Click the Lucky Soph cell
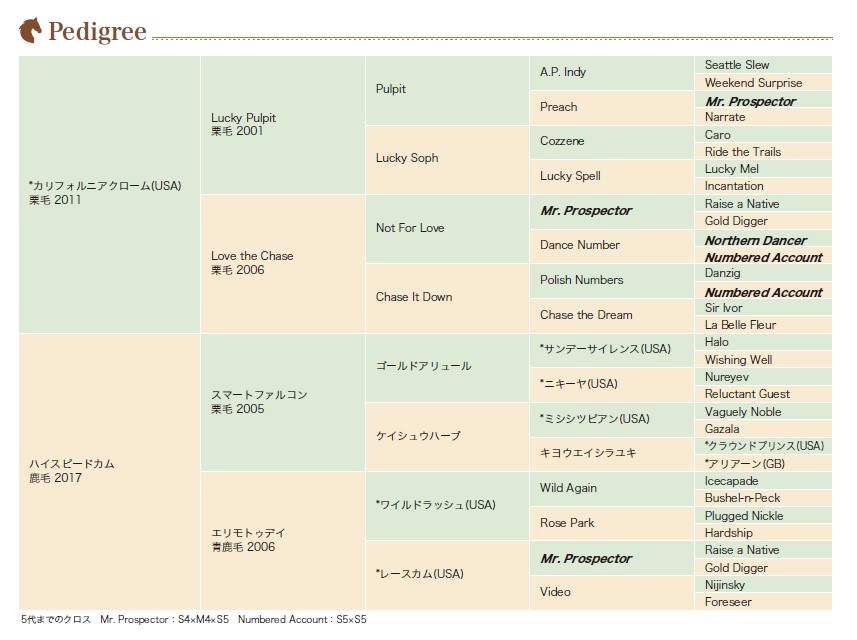The height and width of the screenshot is (640, 857). pos(447,160)
